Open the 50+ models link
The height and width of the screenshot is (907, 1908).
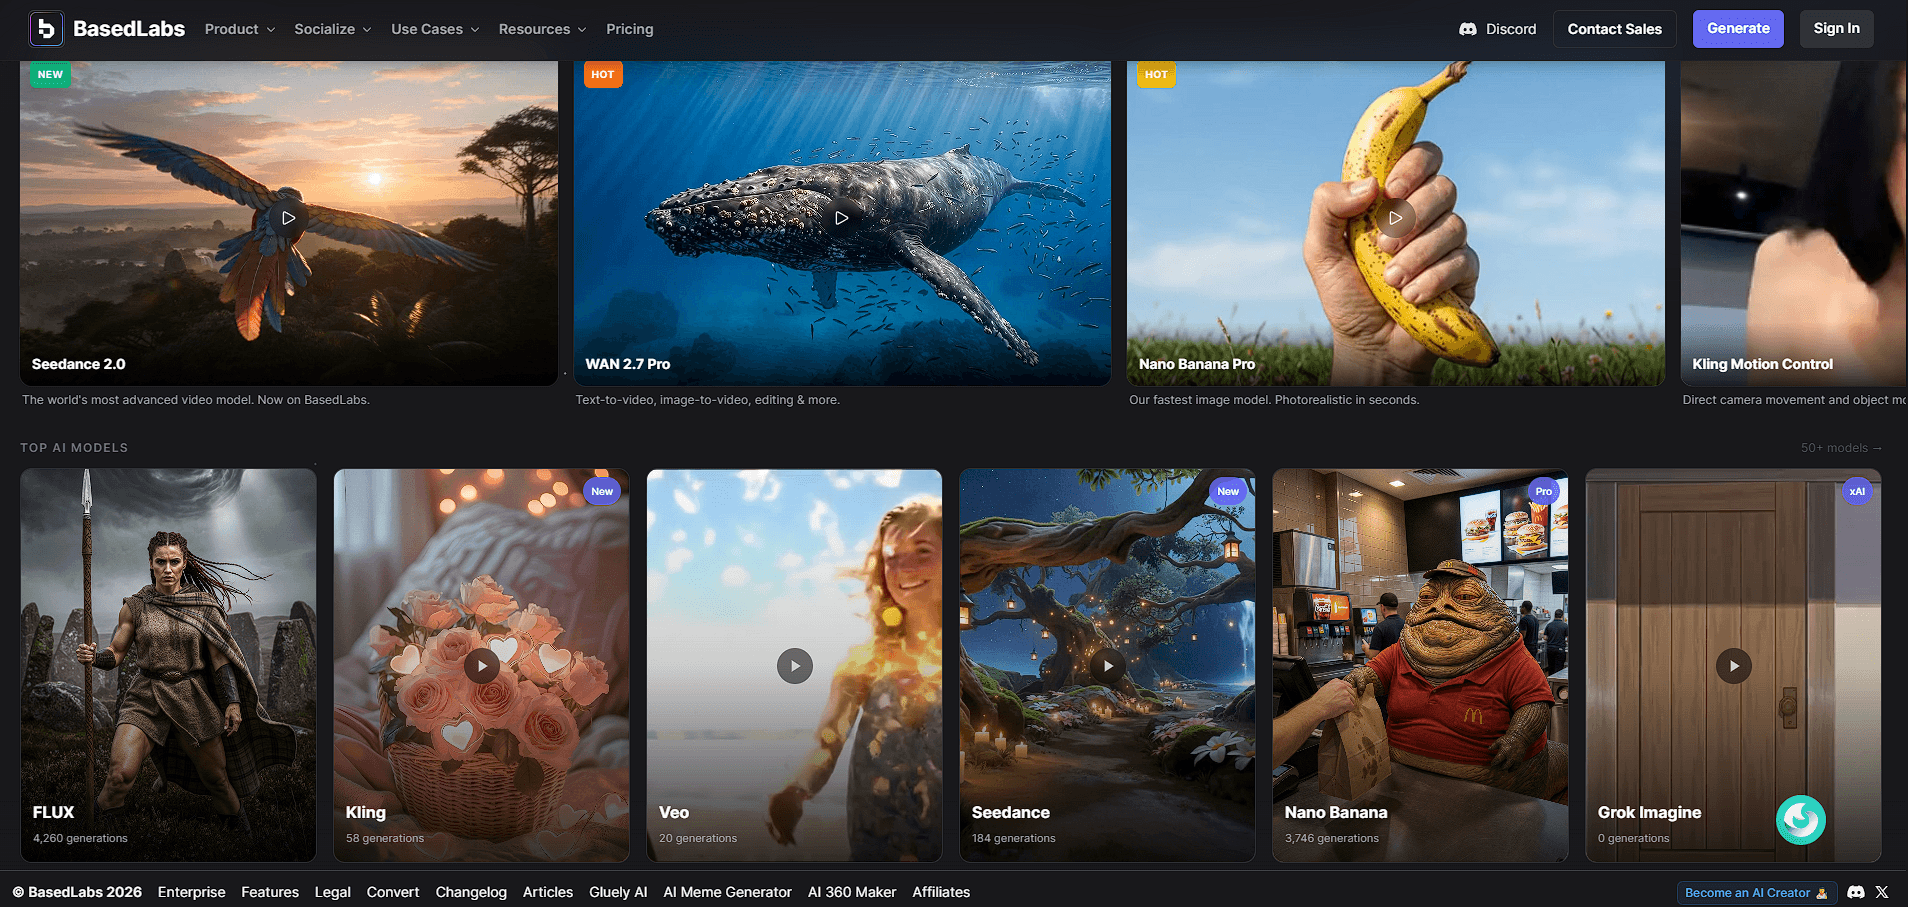coord(1841,448)
